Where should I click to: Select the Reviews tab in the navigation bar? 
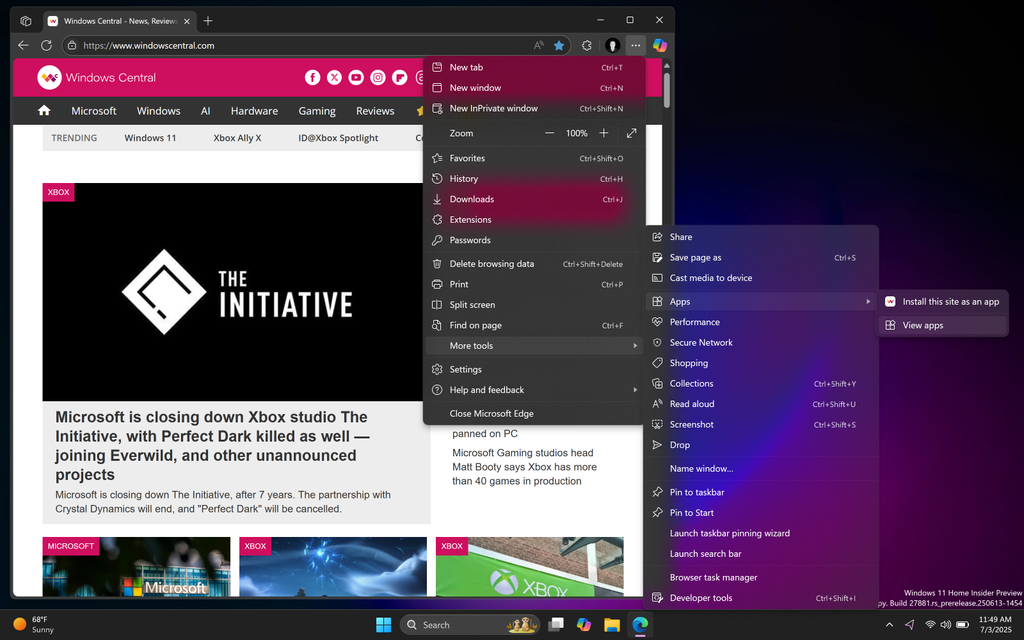point(374,111)
